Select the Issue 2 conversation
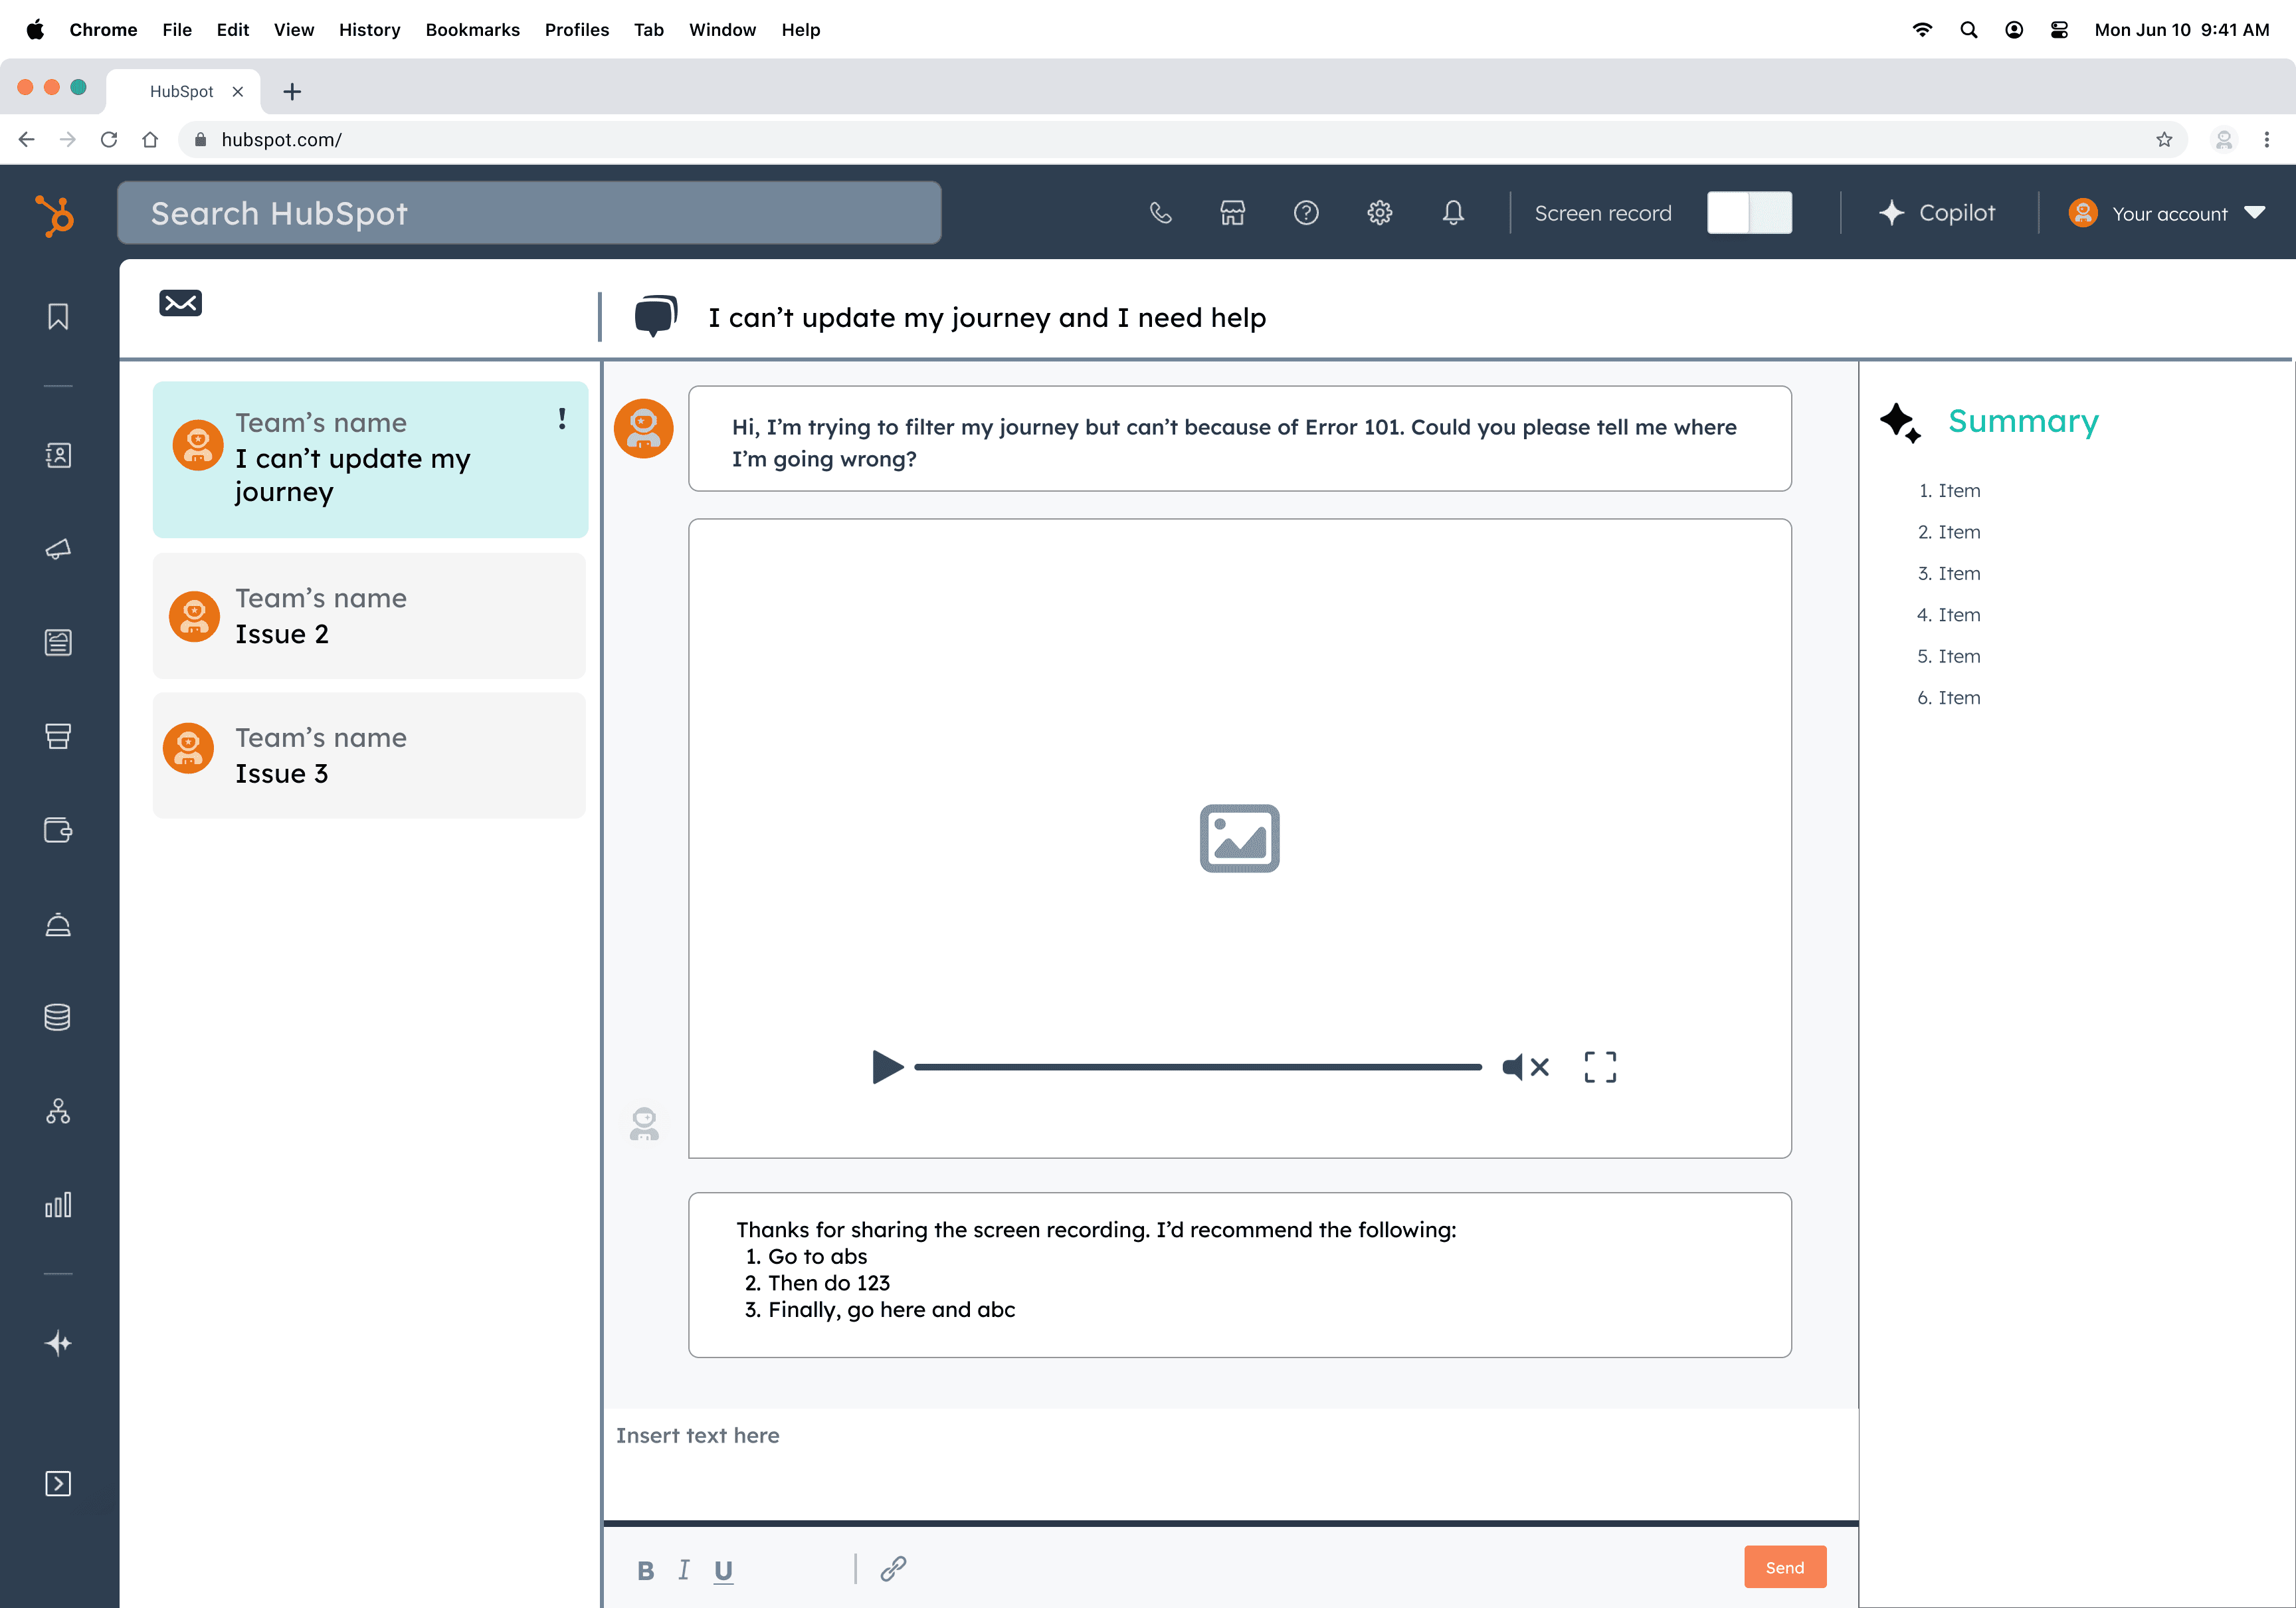This screenshot has width=2296, height=1608. [x=369, y=616]
